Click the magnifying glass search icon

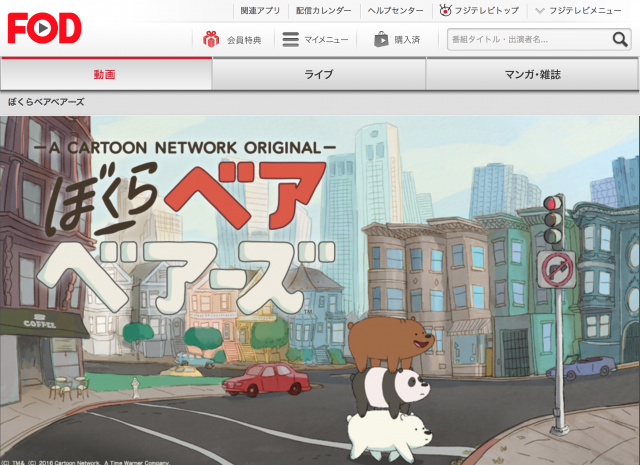[x=620, y=40]
